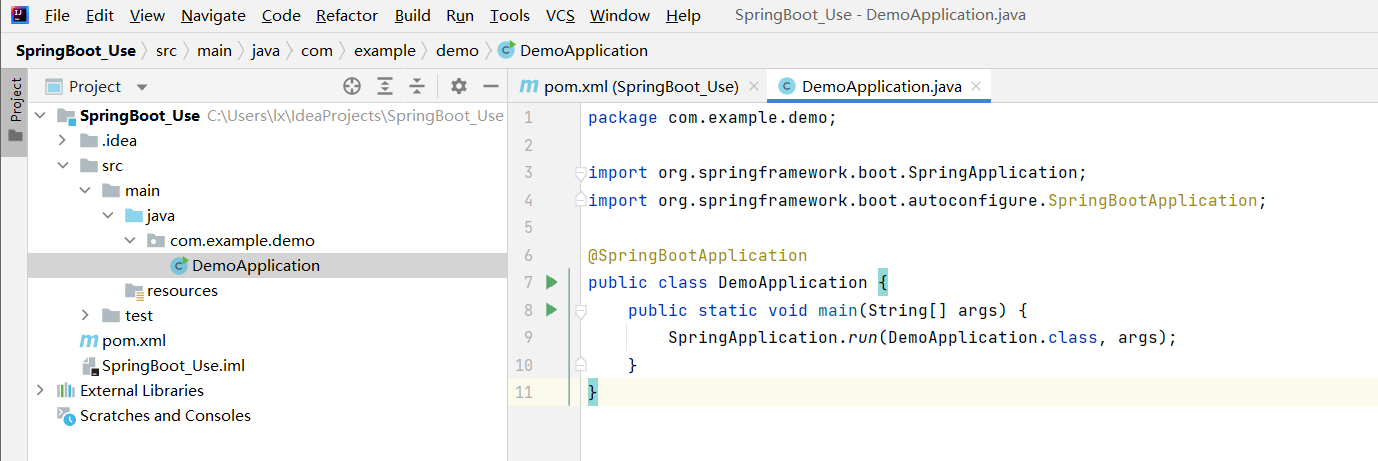Fold the imports block on line 3
Screen dimensions: 1378x461
pyautogui.click(x=580, y=173)
